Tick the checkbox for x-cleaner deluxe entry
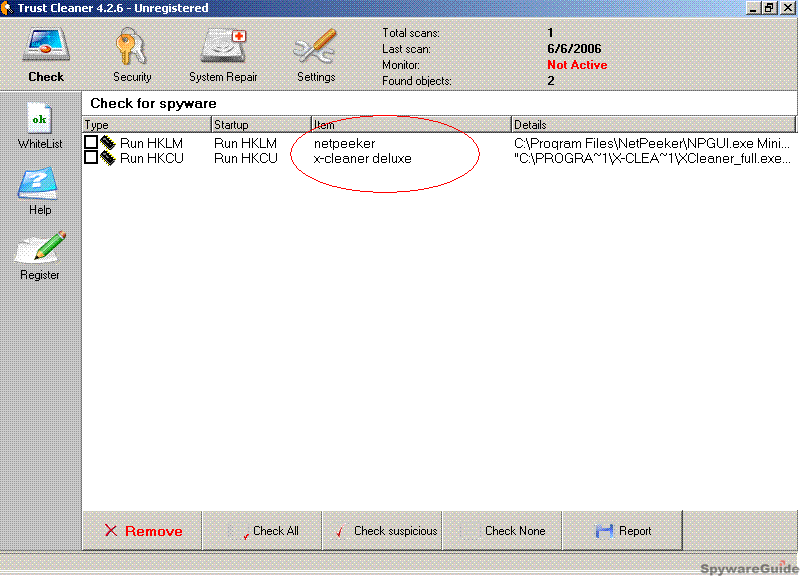The image size is (800, 576). [x=91, y=158]
